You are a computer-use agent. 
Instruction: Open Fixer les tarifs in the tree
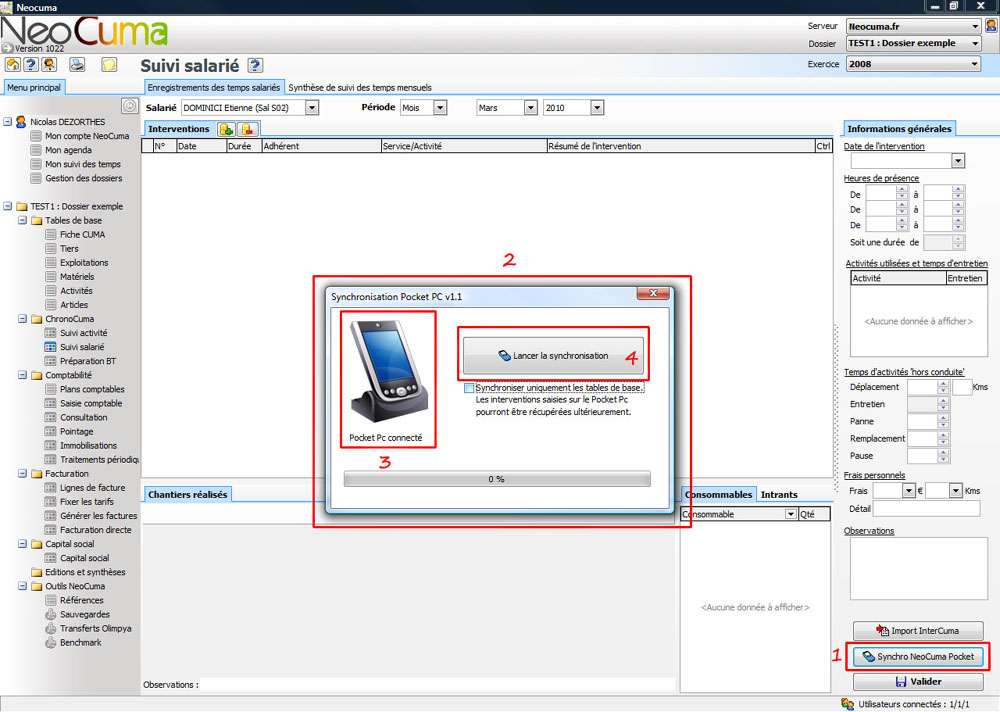pyautogui.click(x=87, y=501)
